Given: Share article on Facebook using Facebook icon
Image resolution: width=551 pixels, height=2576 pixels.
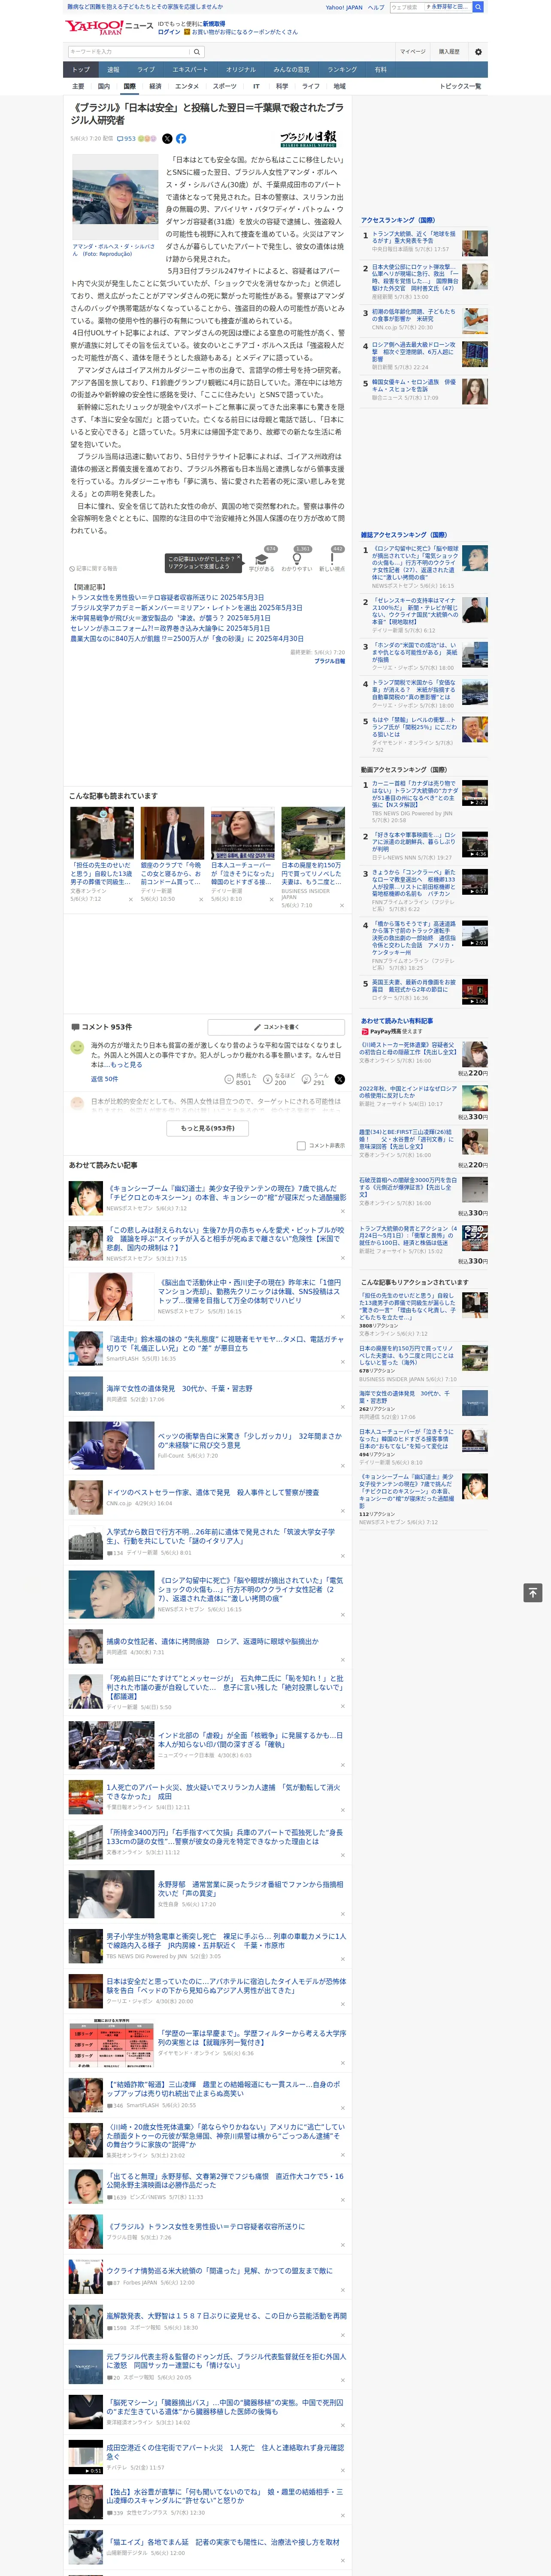Looking at the screenshot, I should pos(181,139).
